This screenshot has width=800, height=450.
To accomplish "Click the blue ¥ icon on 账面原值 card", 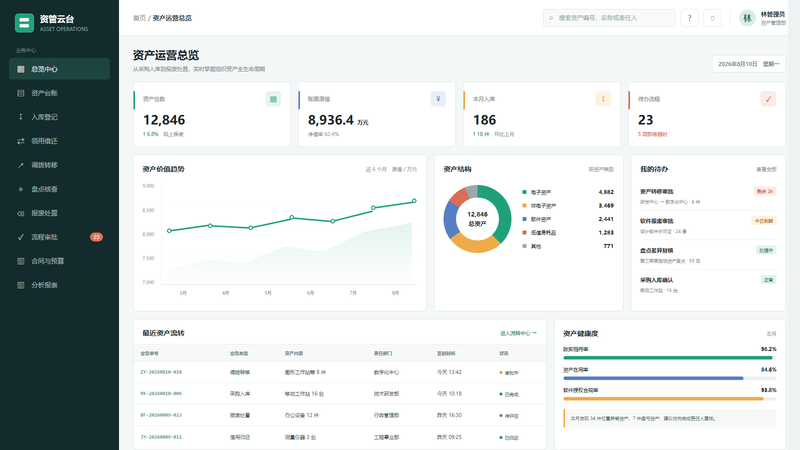I will (438, 99).
